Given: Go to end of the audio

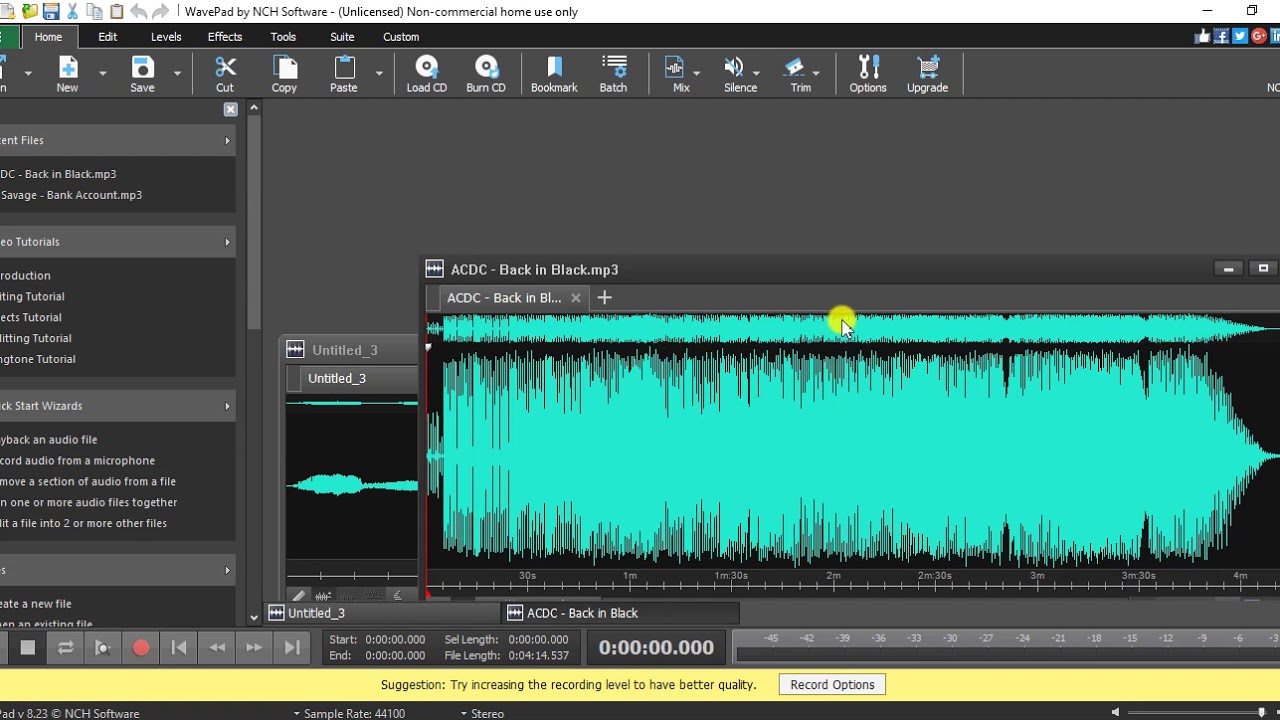Looking at the screenshot, I should coord(292,648).
